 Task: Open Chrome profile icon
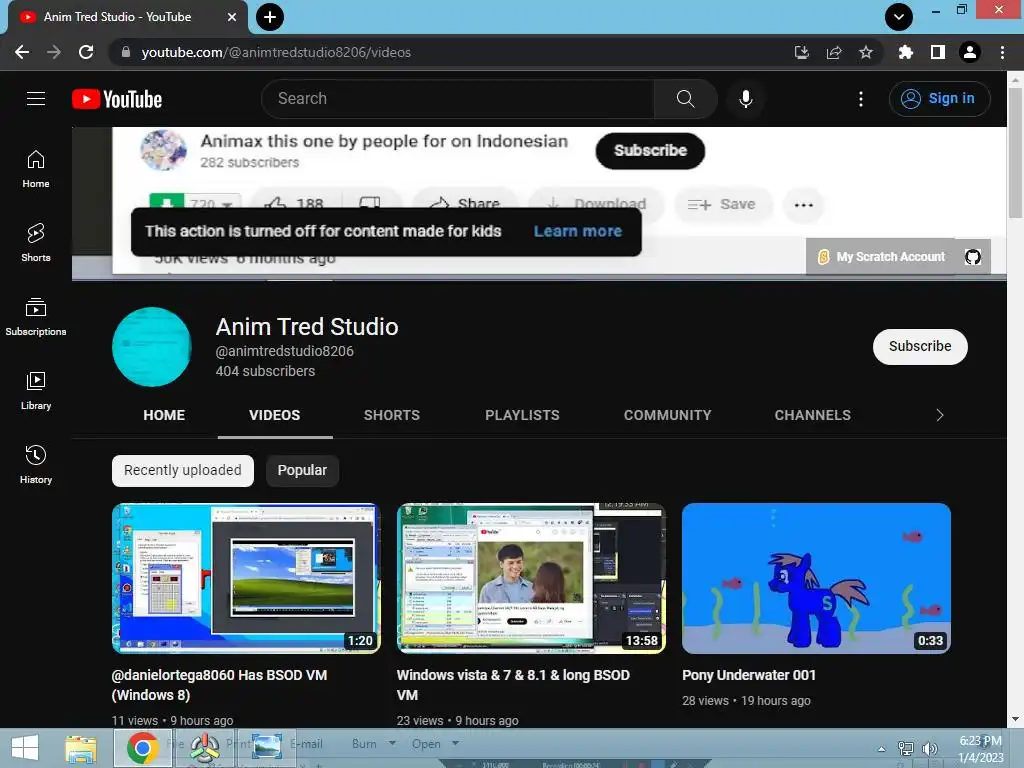coord(970,52)
